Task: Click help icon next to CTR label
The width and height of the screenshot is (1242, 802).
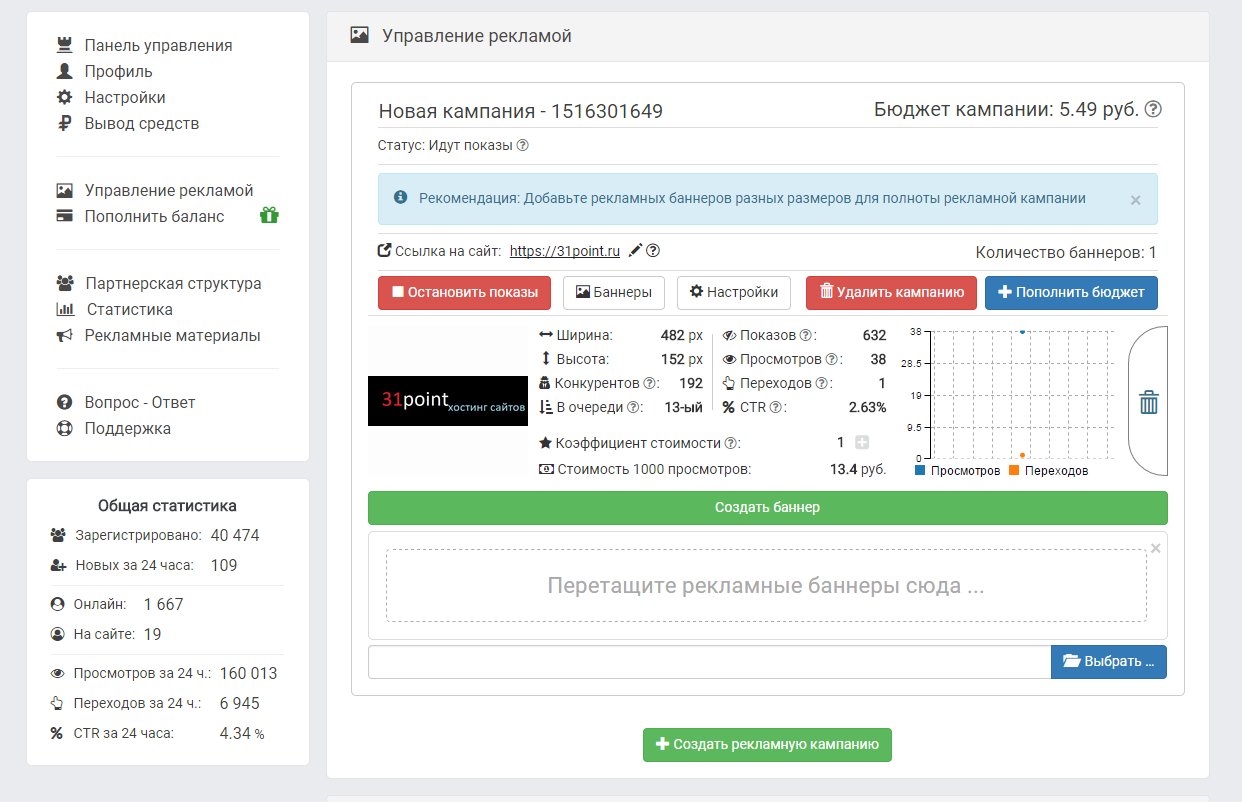Action: [776, 407]
